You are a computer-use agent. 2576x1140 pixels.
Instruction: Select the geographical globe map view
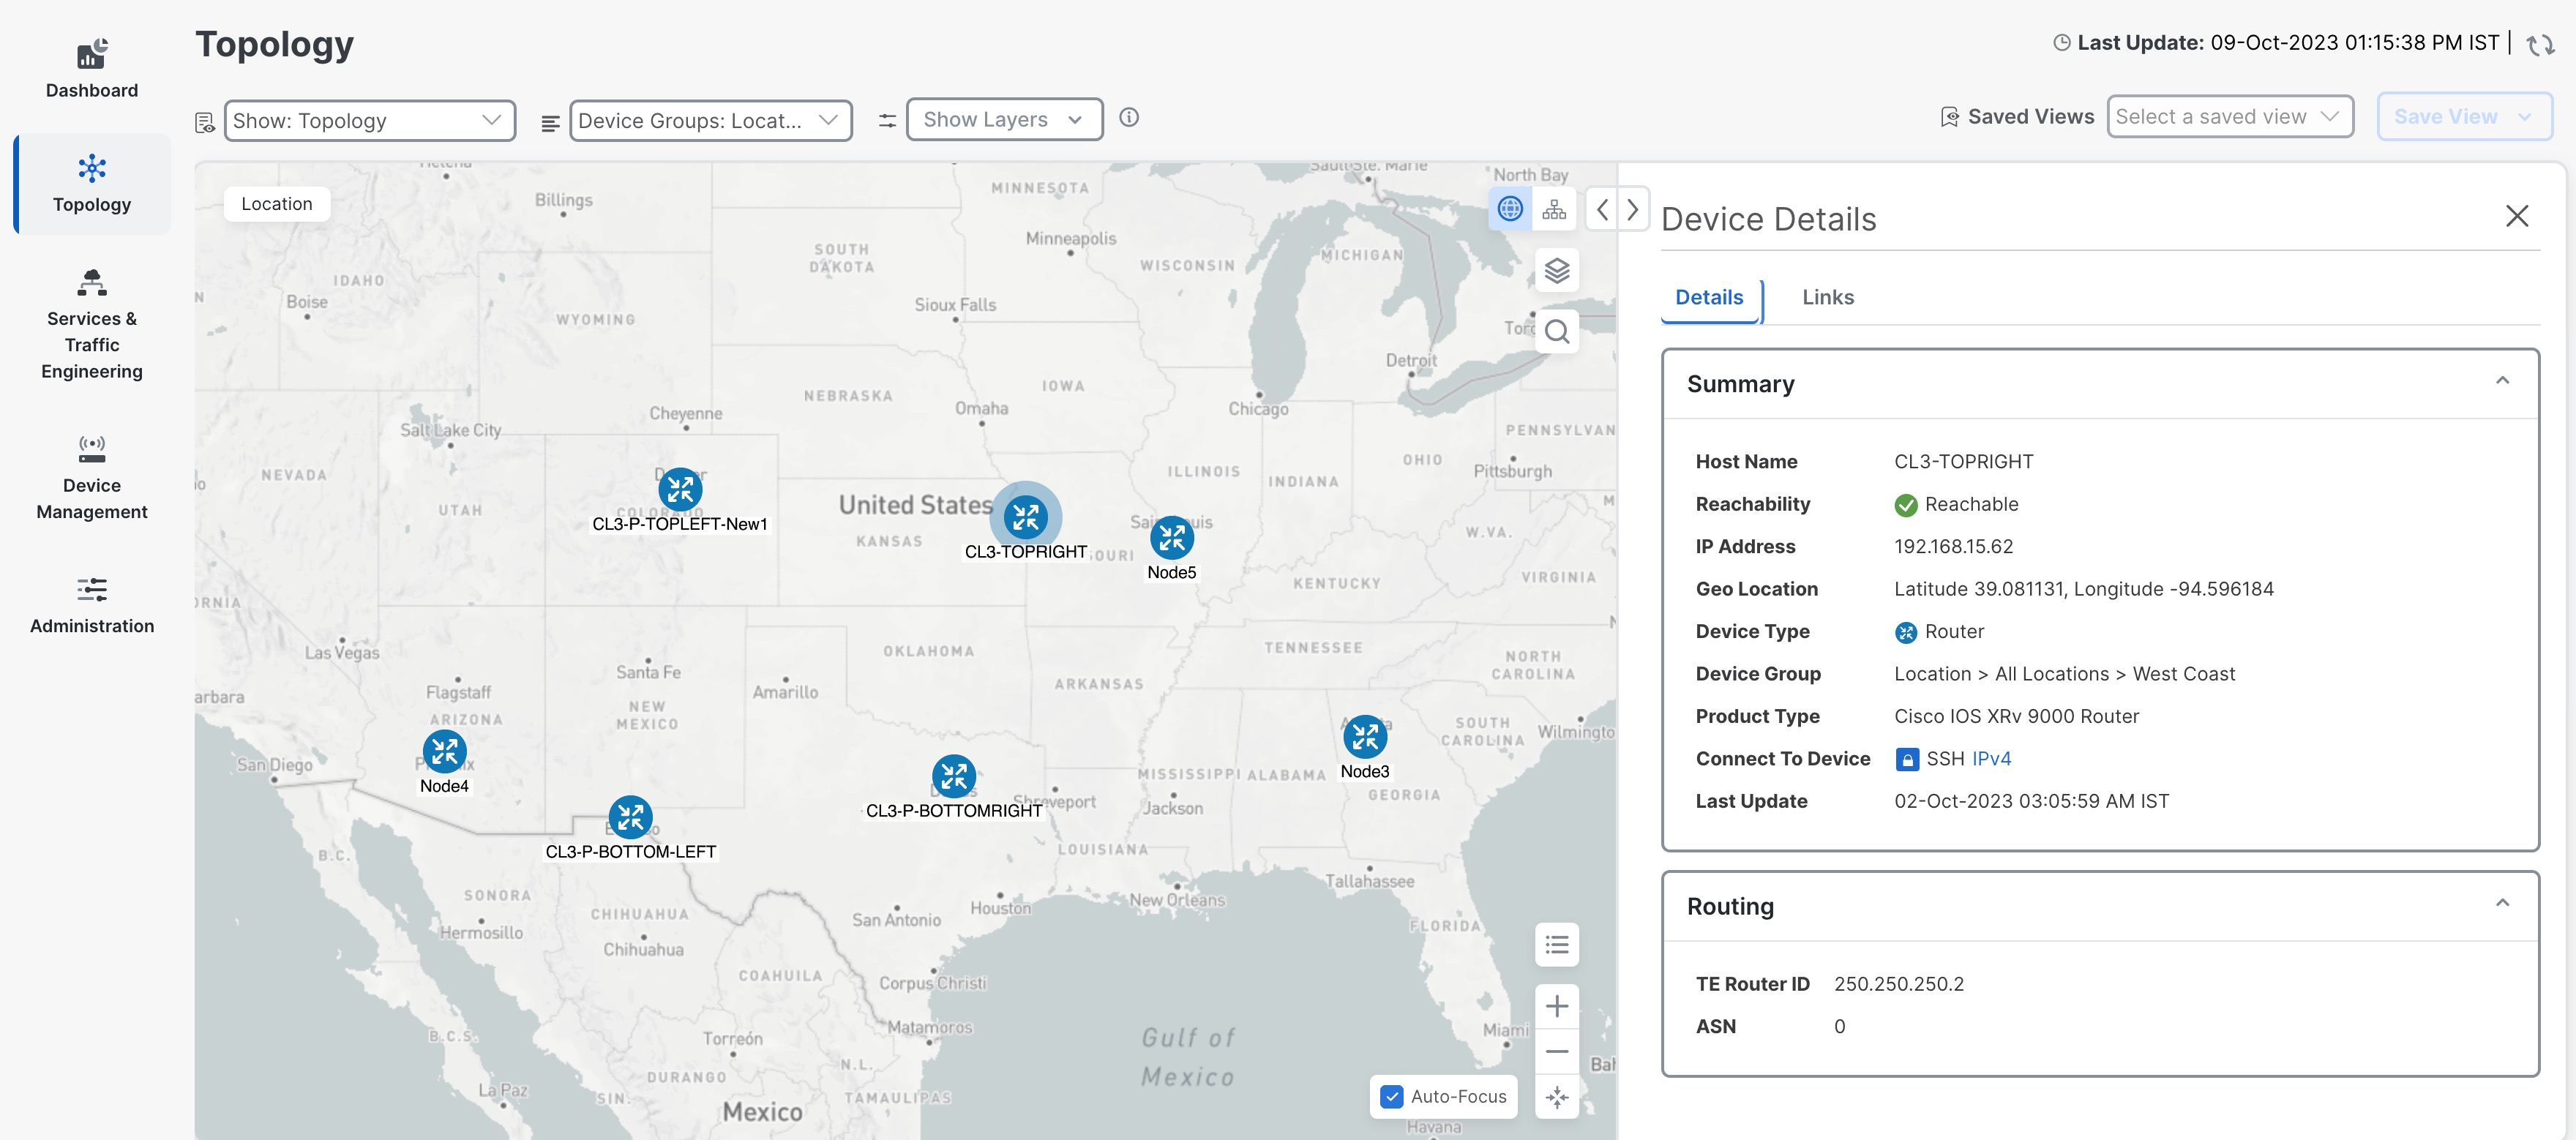point(1510,209)
